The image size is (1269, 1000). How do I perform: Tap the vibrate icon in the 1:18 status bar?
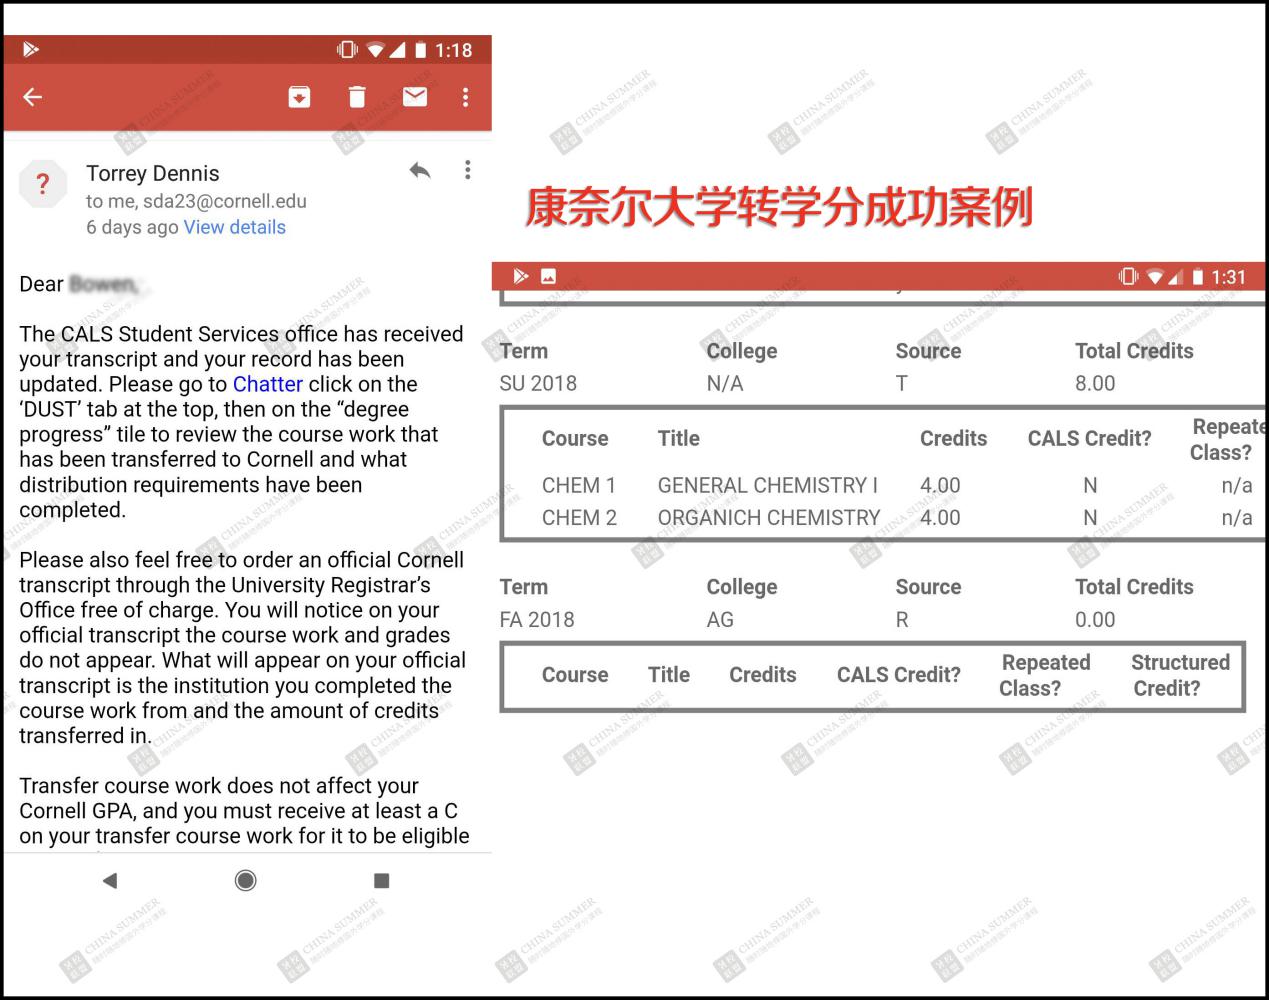(347, 49)
